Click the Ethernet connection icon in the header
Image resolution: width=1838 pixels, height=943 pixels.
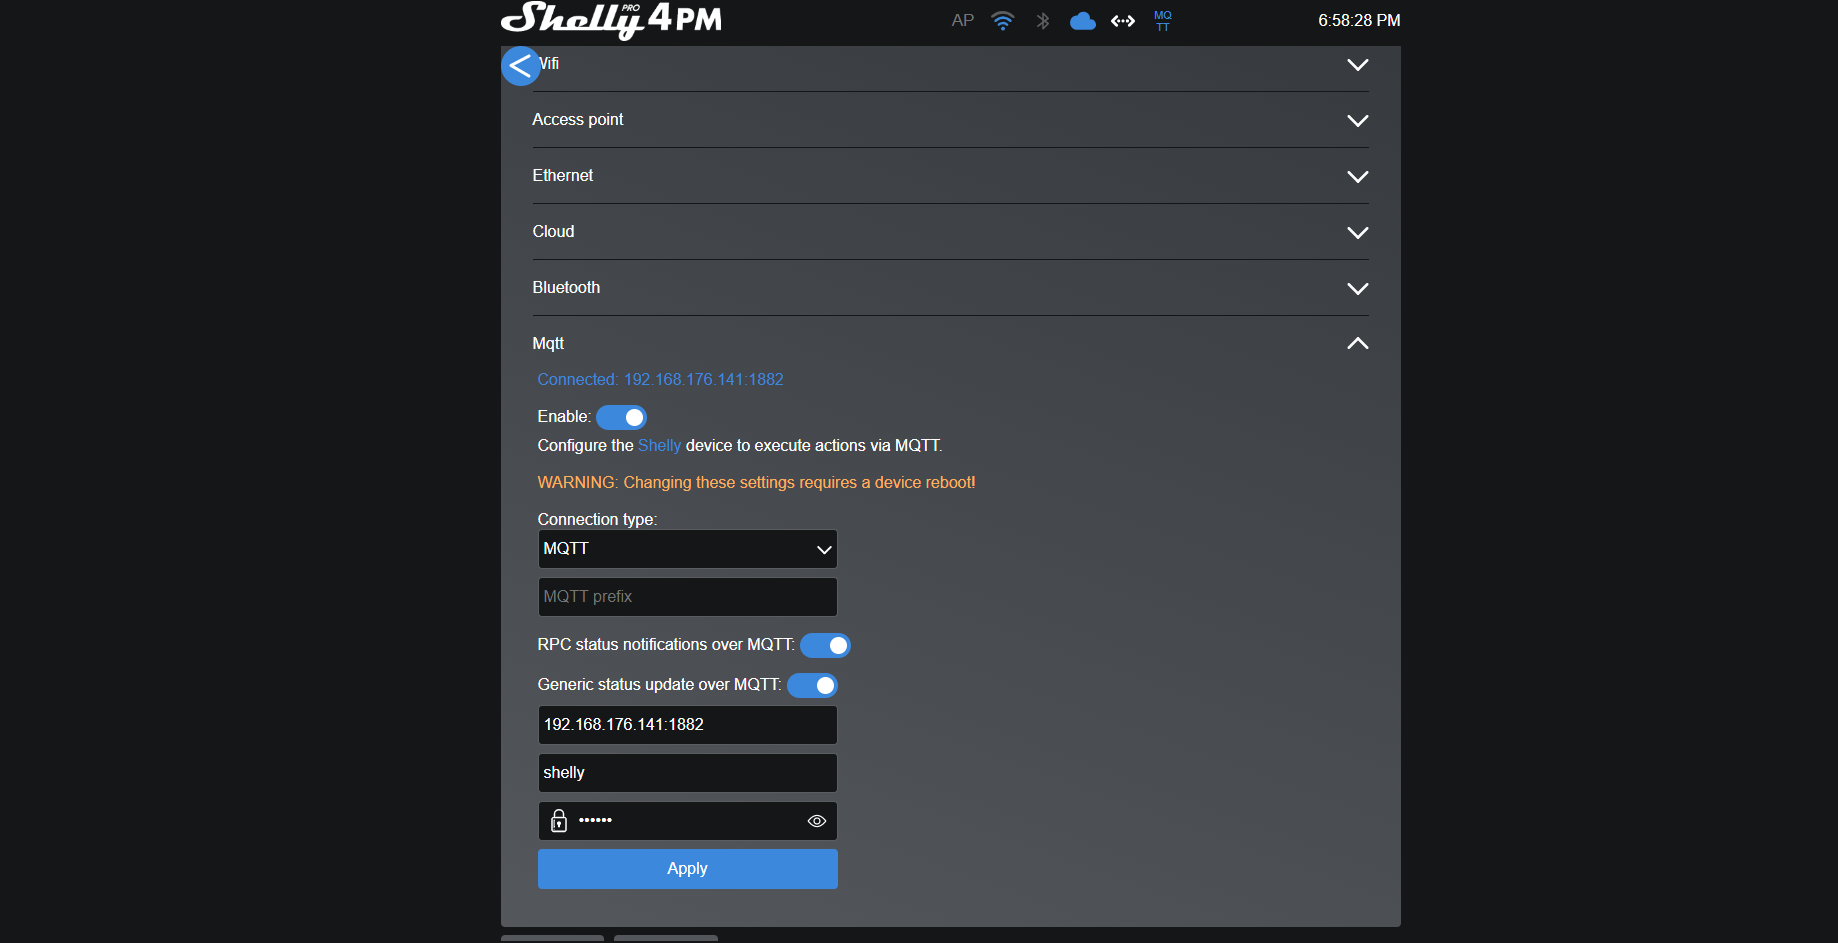tap(1122, 20)
